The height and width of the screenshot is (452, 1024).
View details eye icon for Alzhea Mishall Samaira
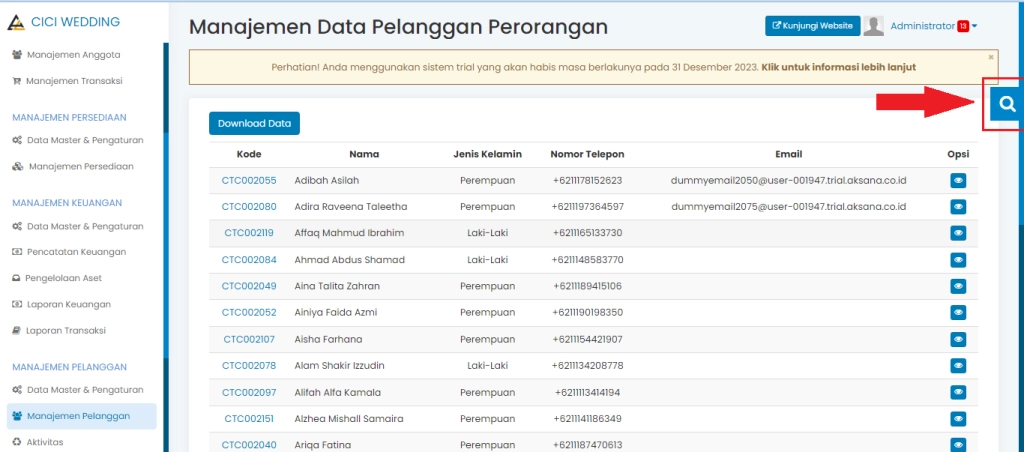[x=958, y=419]
